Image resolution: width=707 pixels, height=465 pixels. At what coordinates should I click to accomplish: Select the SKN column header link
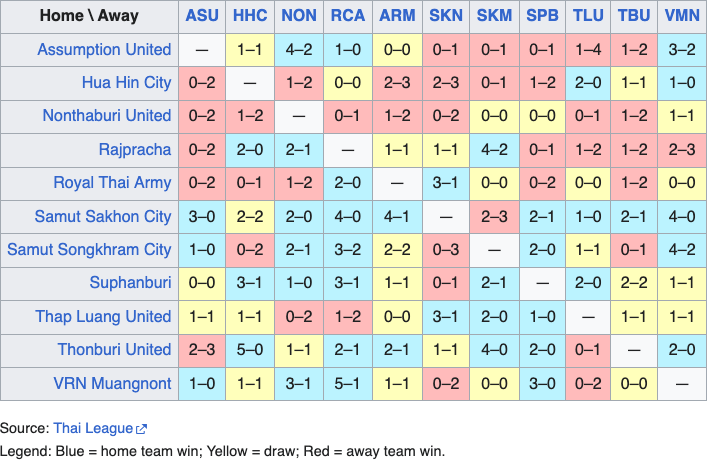pos(445,16)
